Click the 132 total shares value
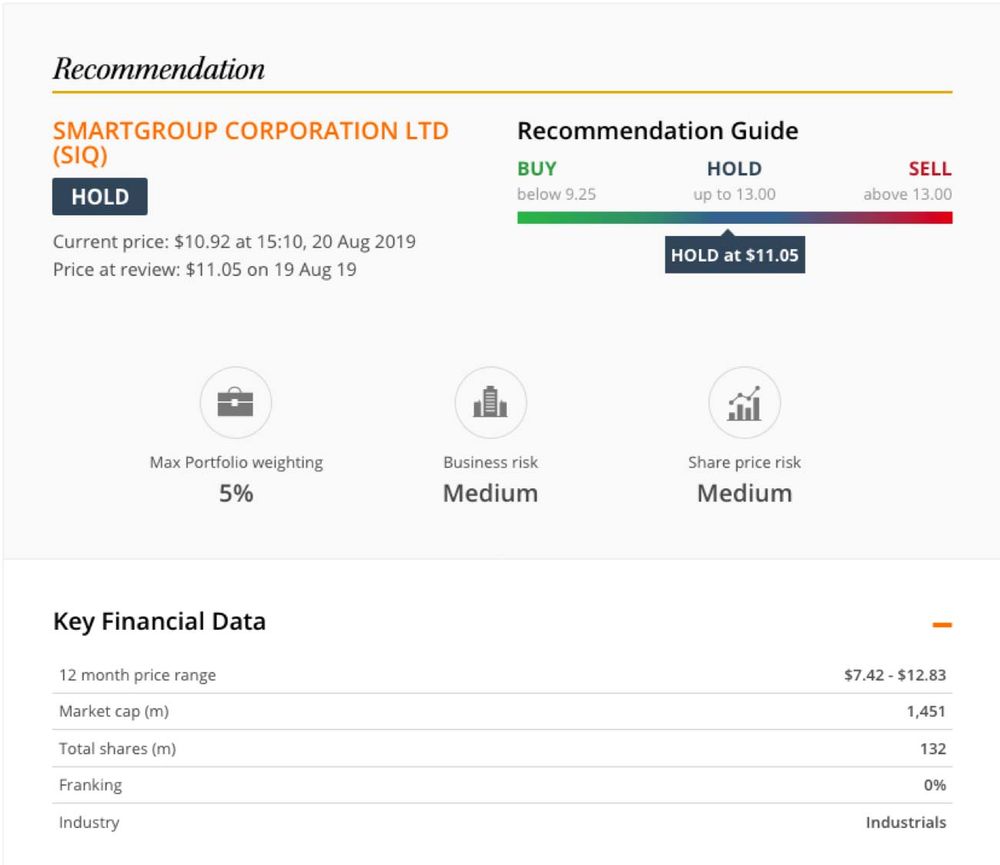The height and width of the screenshot is (865, 1000). pos(933,748)
